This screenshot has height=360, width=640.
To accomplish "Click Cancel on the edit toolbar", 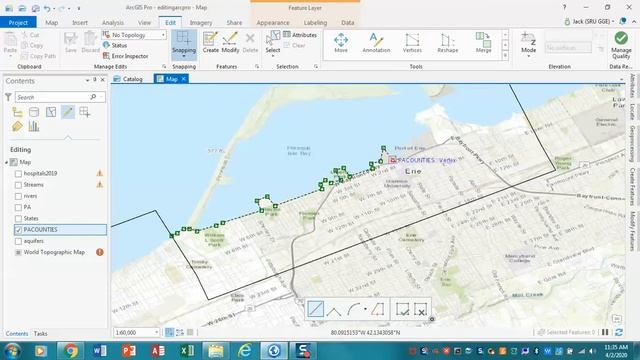I will 421,309.
